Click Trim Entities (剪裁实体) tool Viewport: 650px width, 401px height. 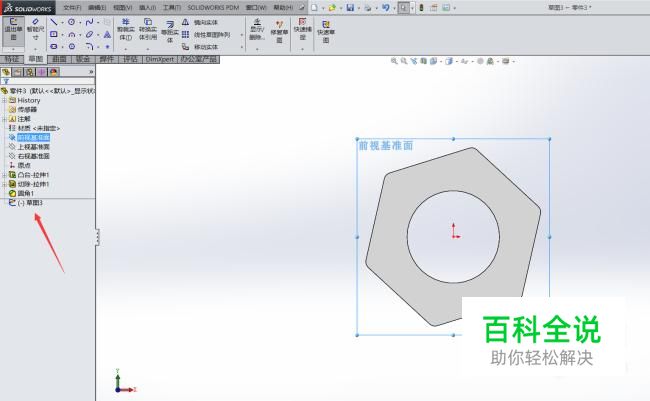pyautogui.click(x=125, y=29)
